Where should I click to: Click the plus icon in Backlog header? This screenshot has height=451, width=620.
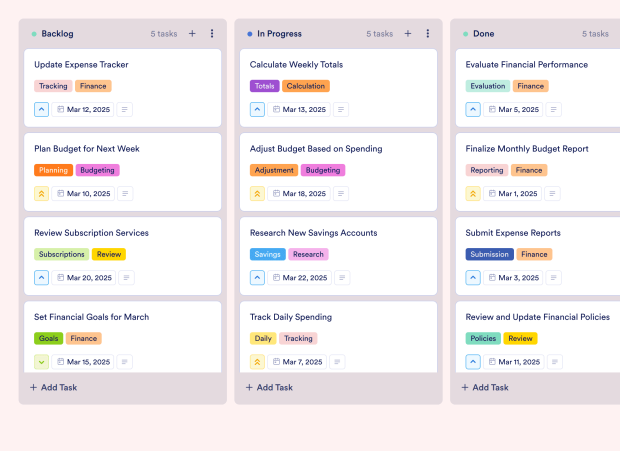point(192,34)
